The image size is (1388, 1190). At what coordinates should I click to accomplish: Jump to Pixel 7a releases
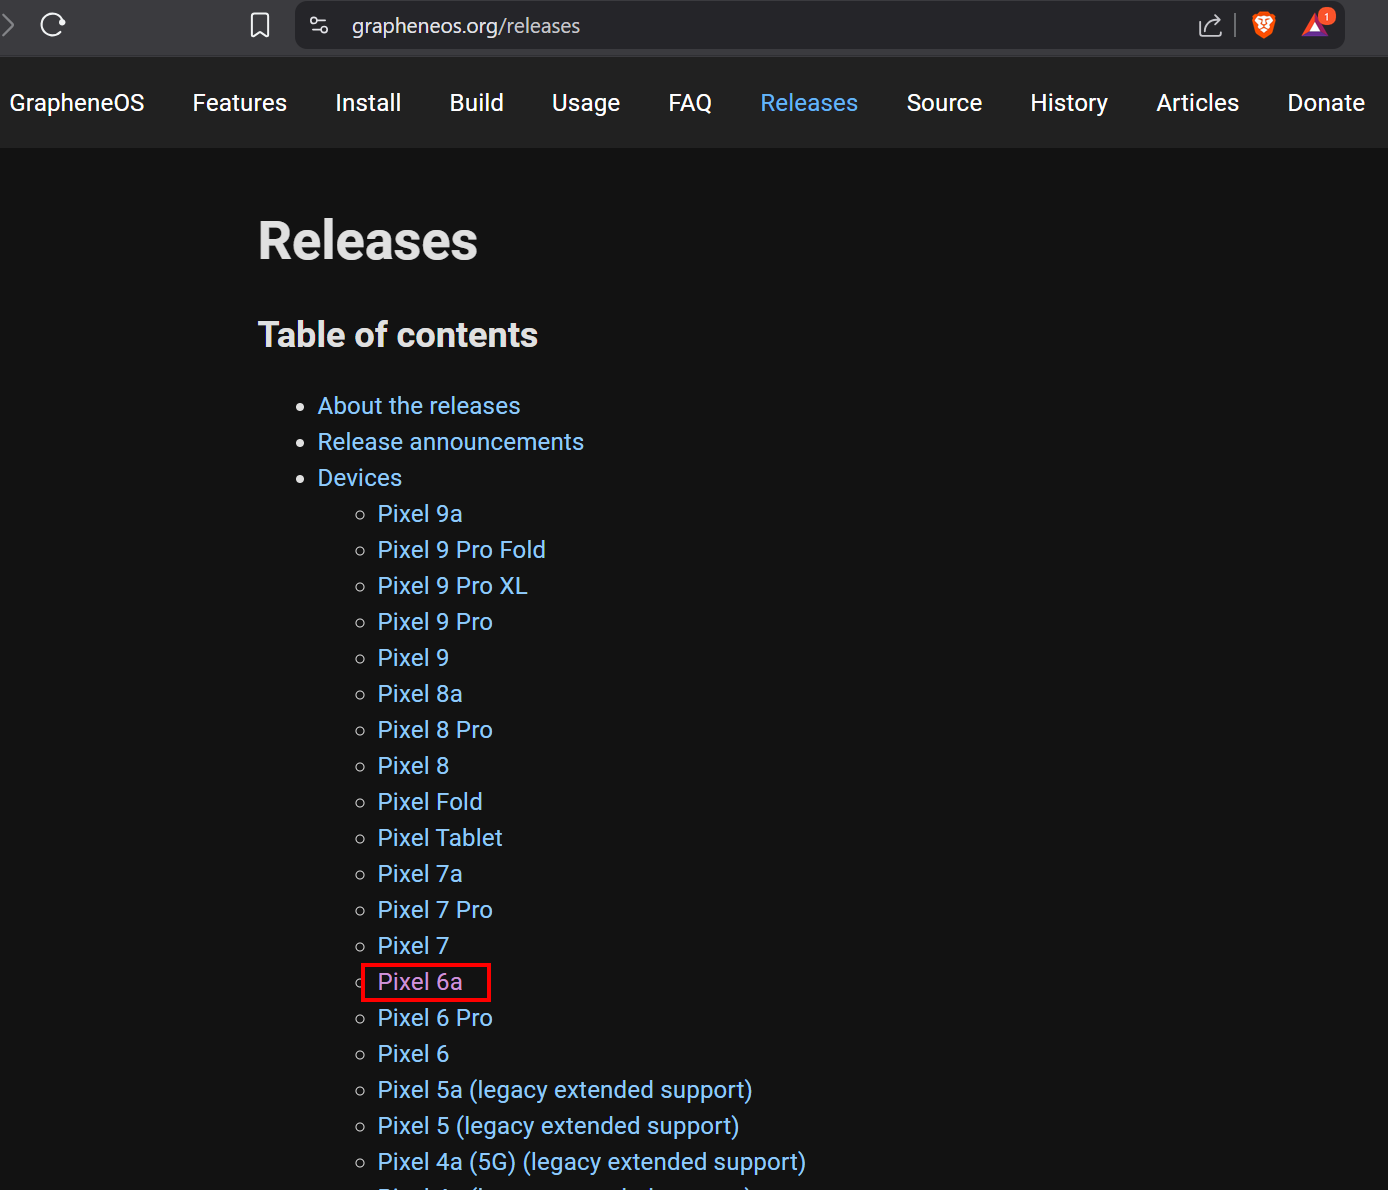pyautogui.click(x=420, y=874)
